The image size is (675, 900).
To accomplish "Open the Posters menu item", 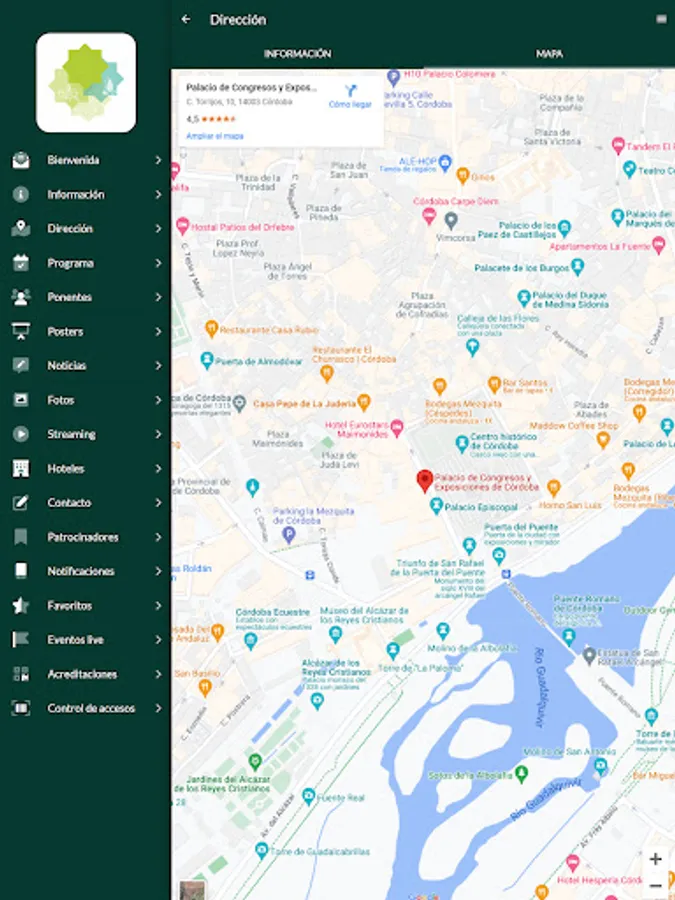I will tap(86, 331).
